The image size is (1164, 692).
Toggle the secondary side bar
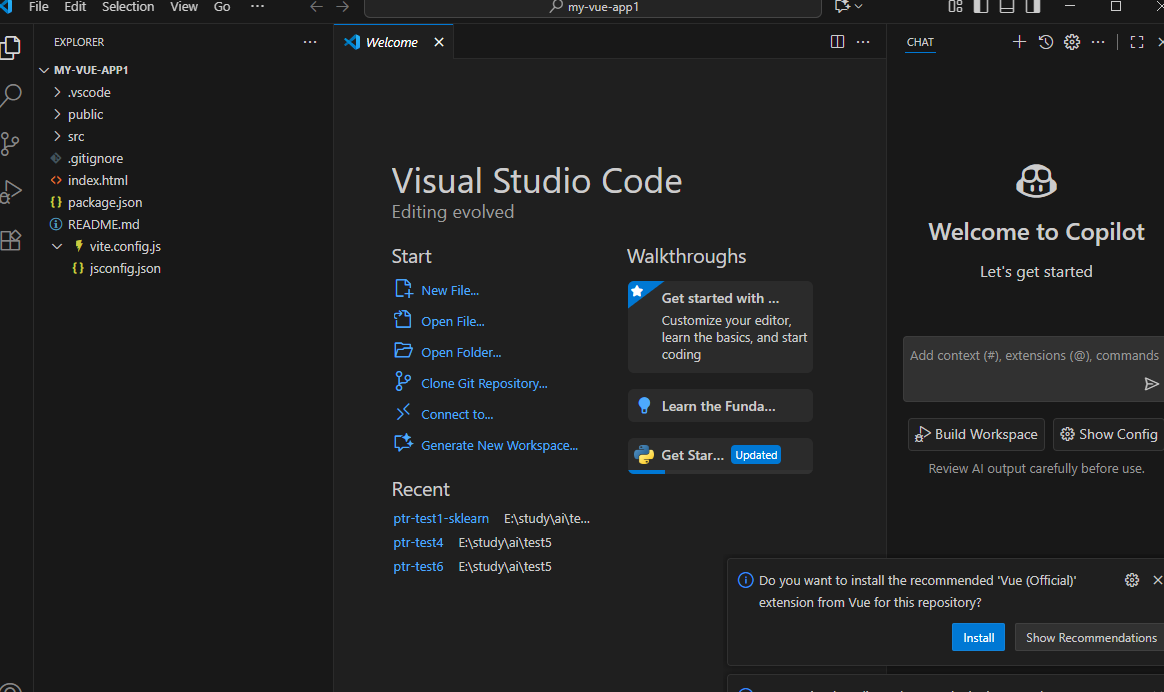click(x=1033, y=7)
